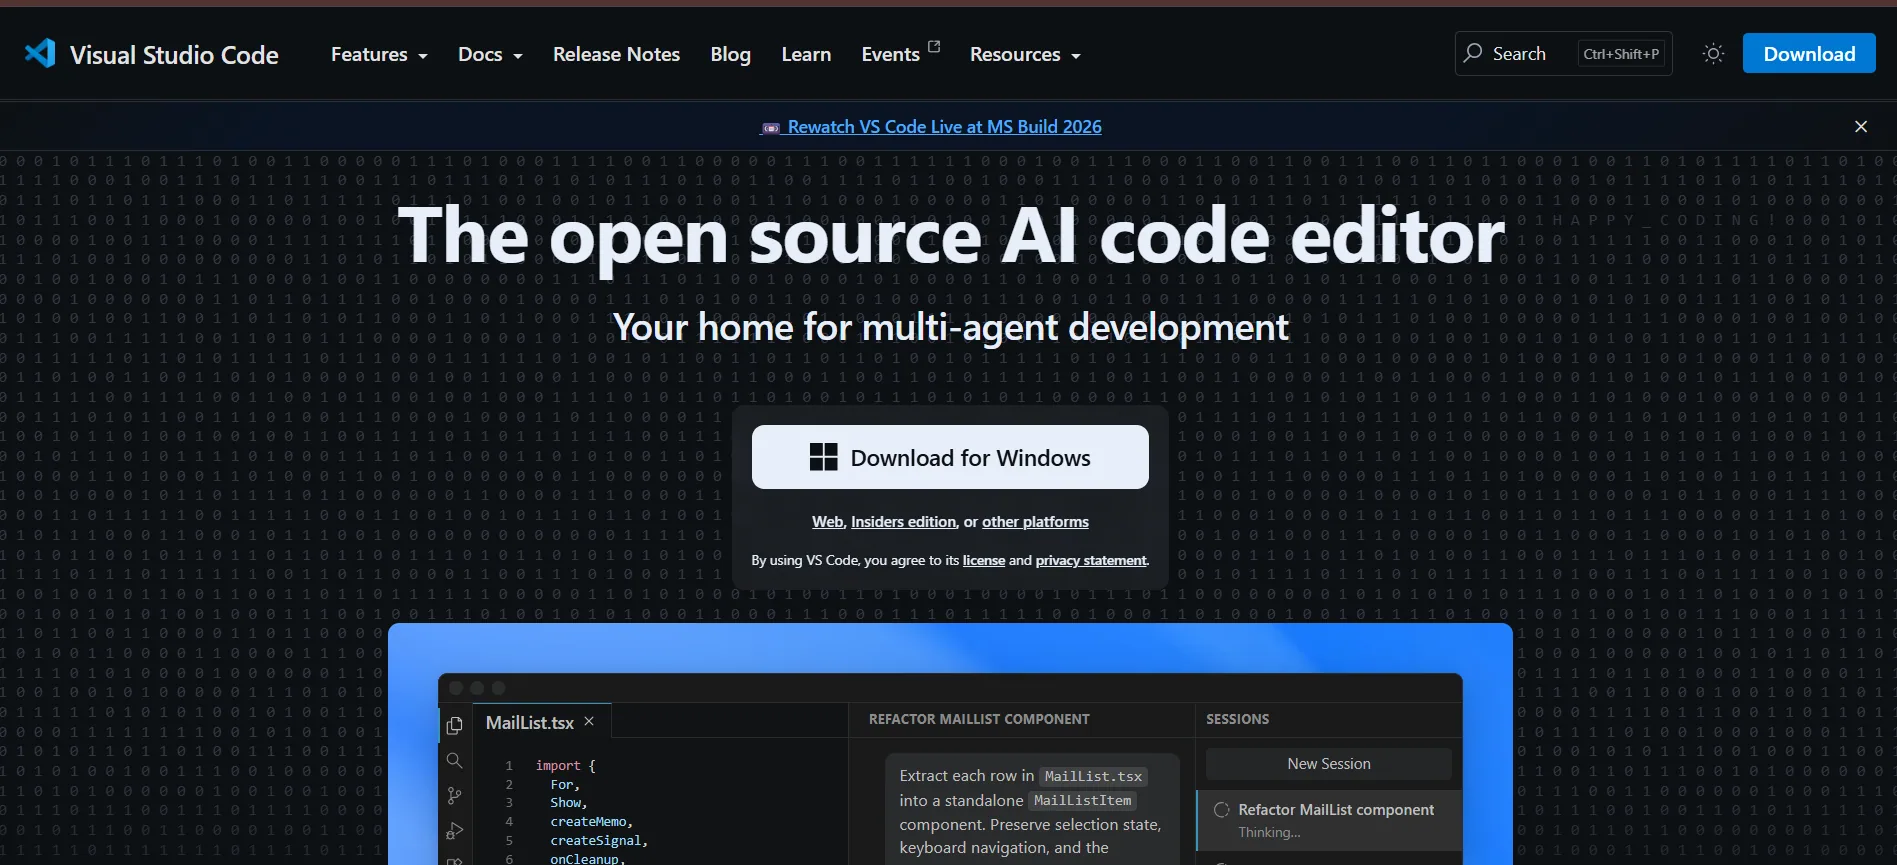
Task: Click the "import {" code line
Action: (565, 766)
